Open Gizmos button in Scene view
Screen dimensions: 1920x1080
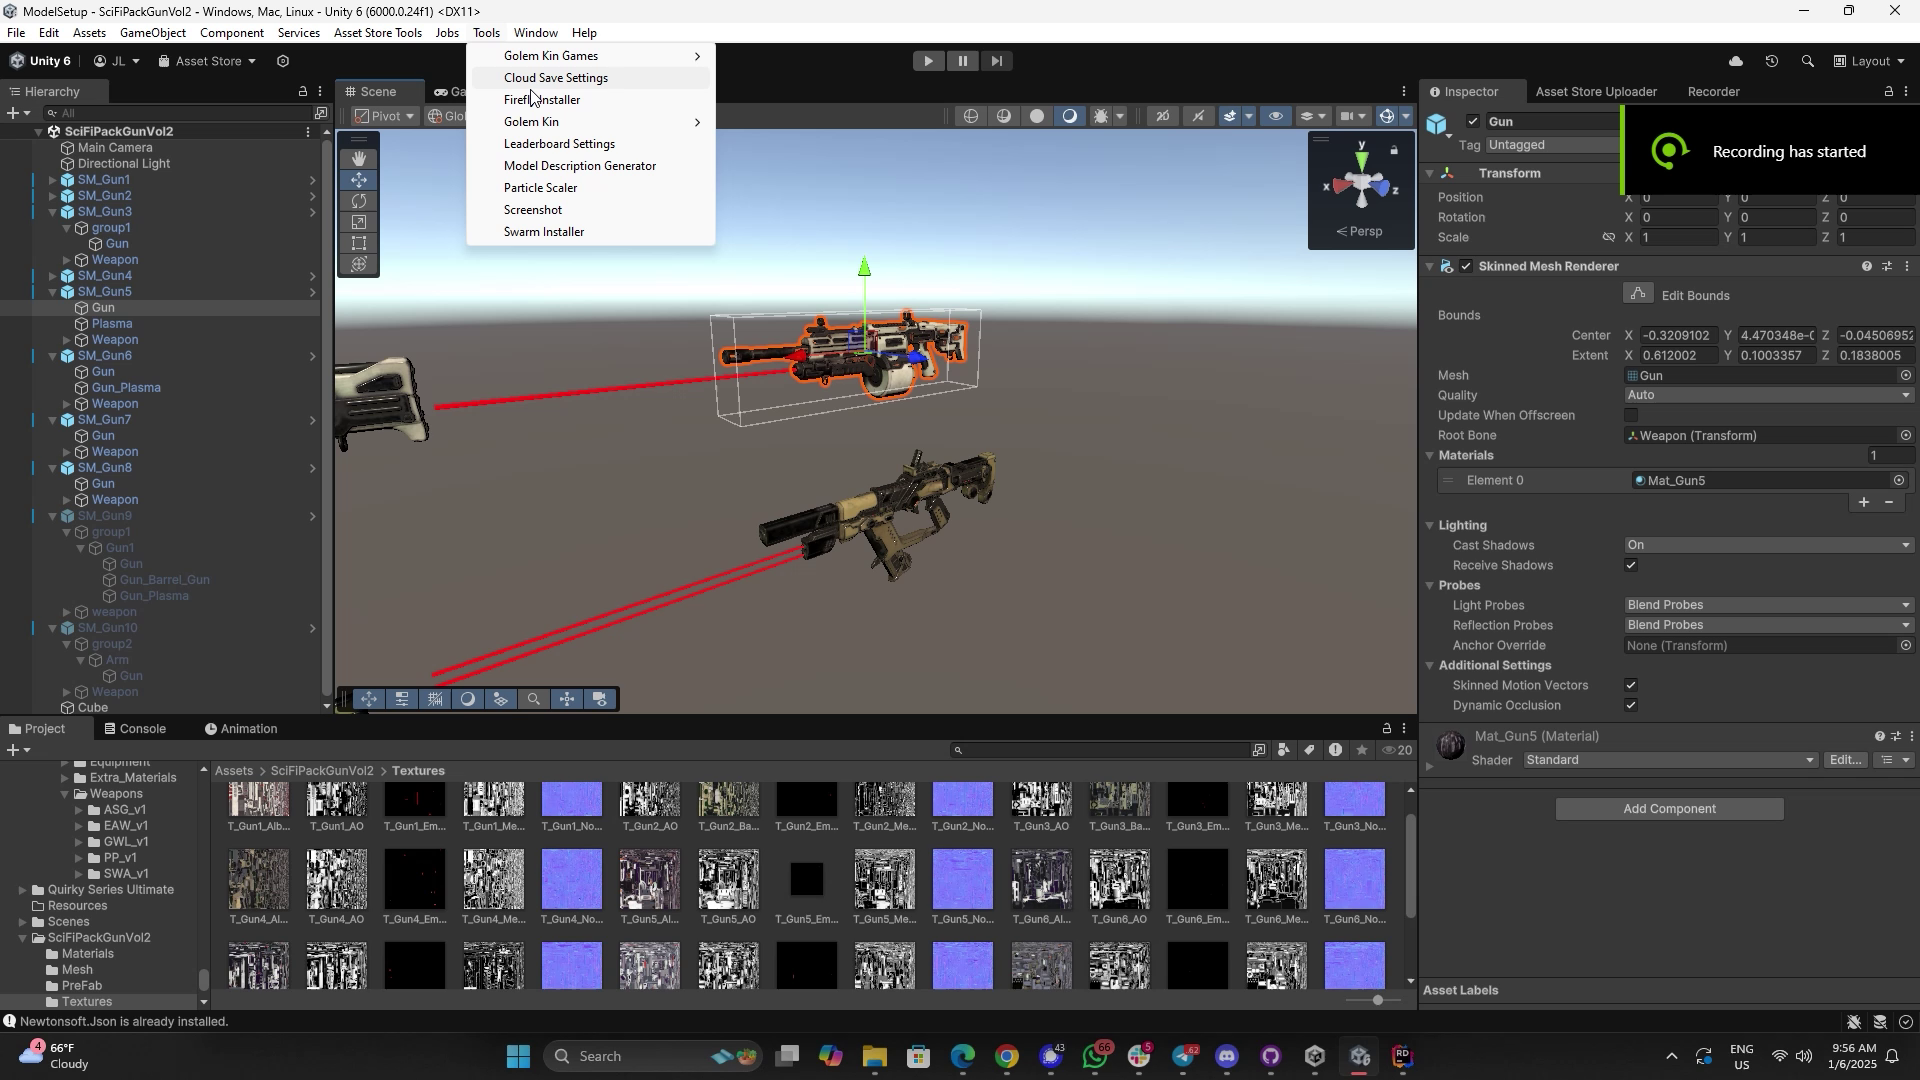click(1387, 117)
